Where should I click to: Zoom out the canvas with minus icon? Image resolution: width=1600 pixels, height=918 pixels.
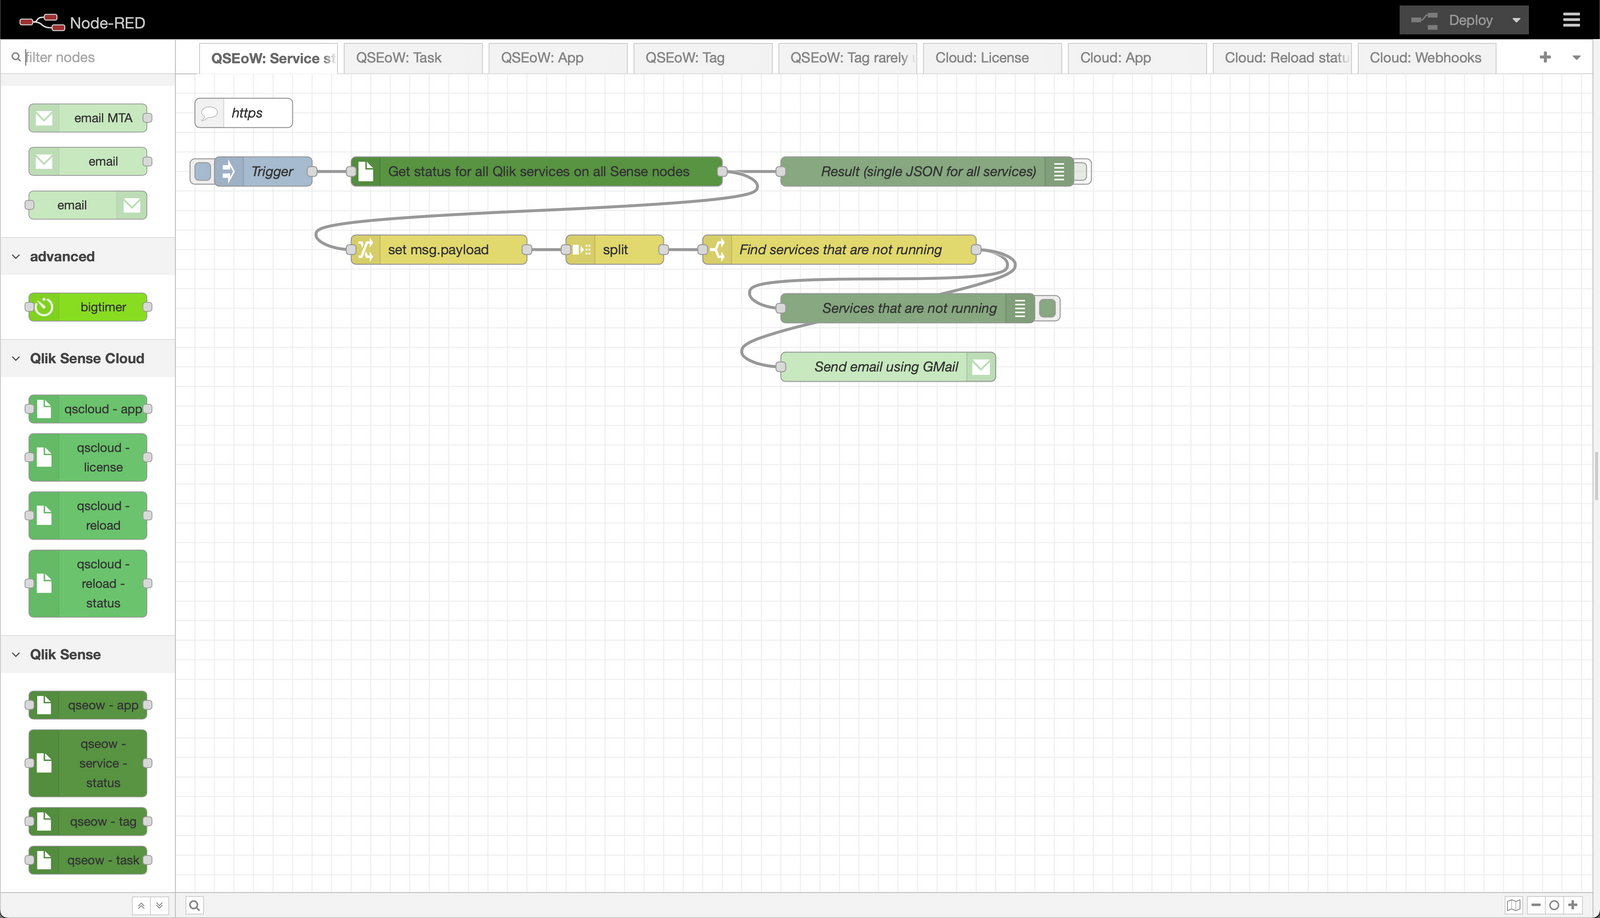[x=1536, y=905]
